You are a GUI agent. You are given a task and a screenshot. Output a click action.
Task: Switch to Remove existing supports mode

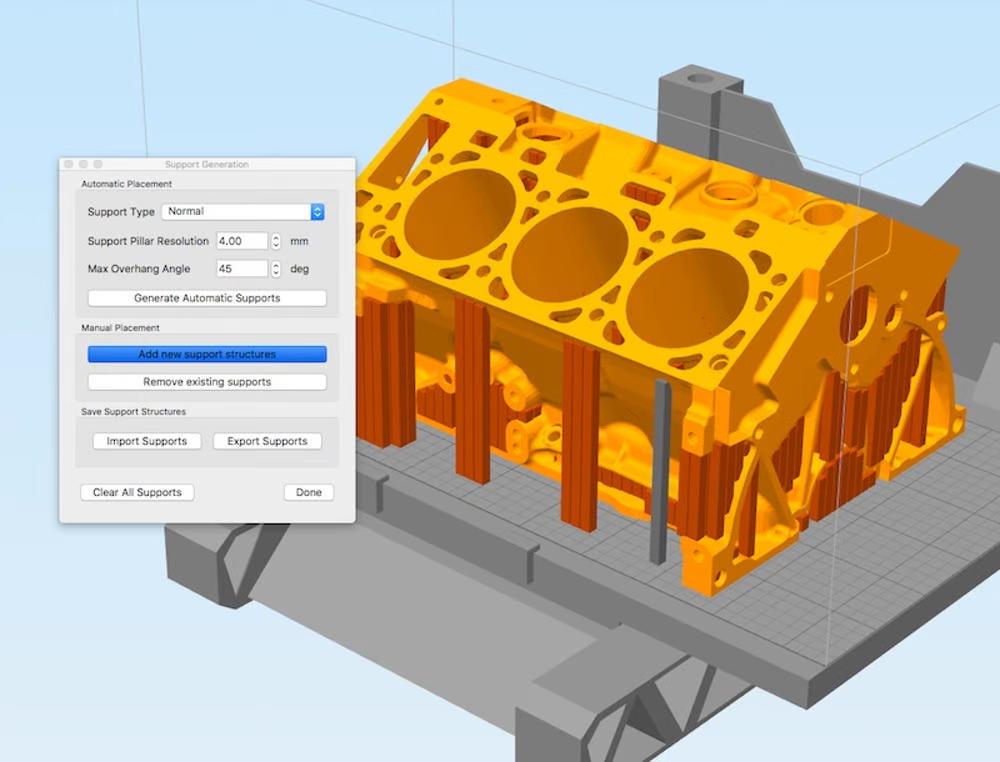(207, 381)
